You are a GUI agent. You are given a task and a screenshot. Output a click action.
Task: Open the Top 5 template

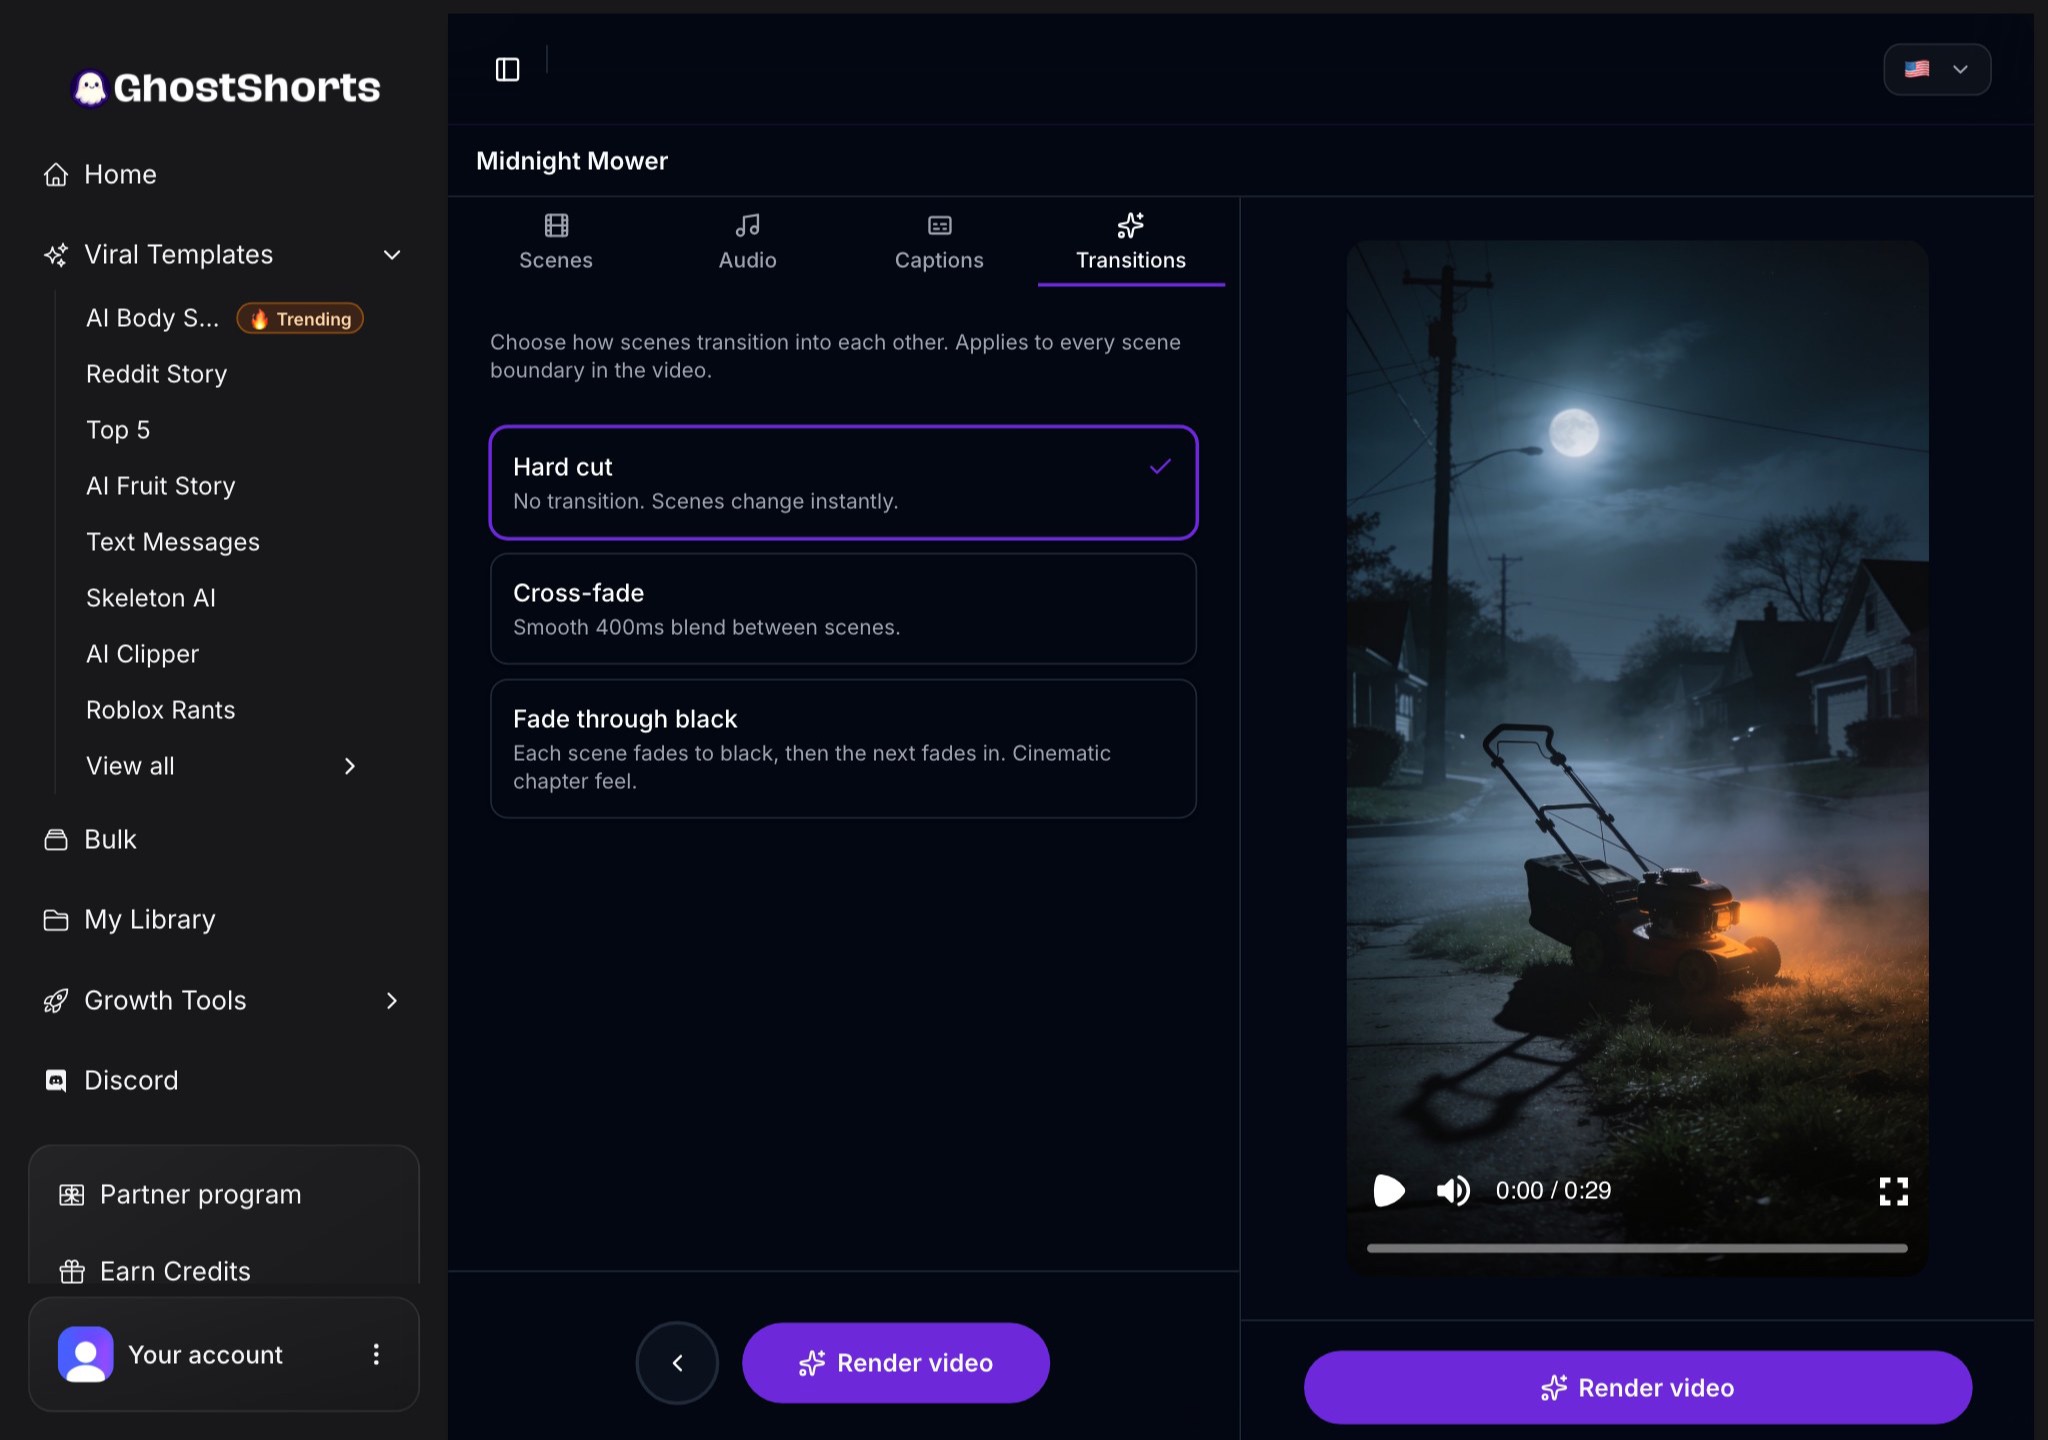click(118, 430)
